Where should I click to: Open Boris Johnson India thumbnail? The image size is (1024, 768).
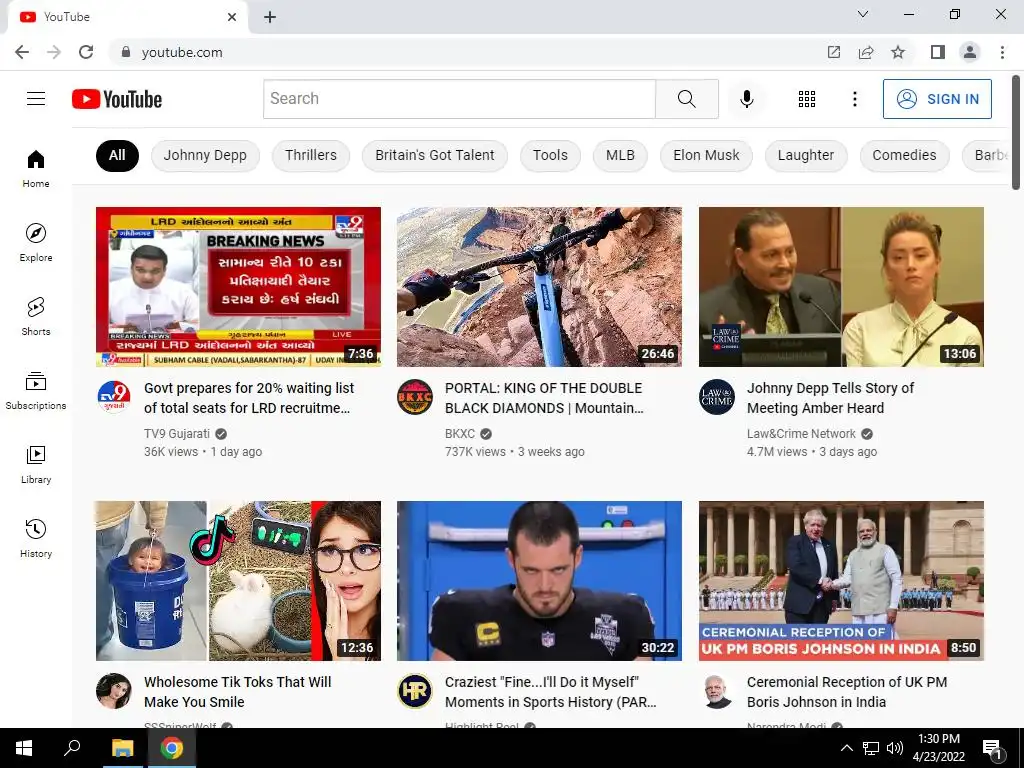point(841,581)
